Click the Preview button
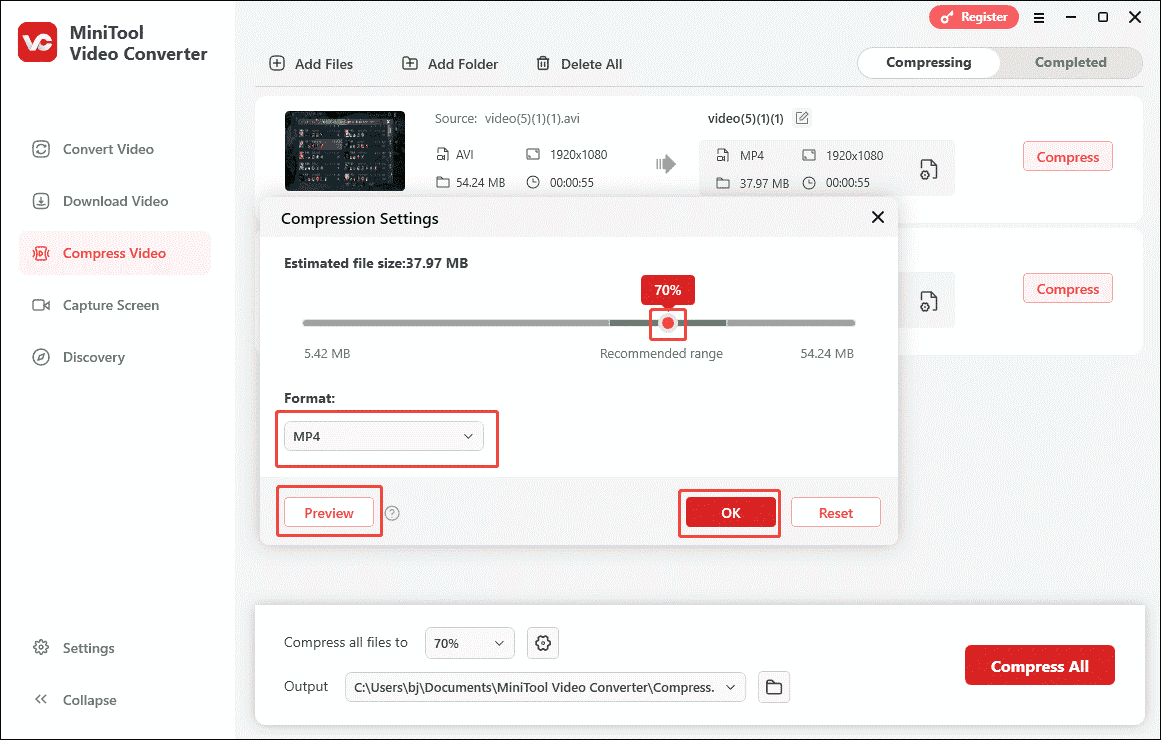1161x740 pixels. [x=329, y=513]
